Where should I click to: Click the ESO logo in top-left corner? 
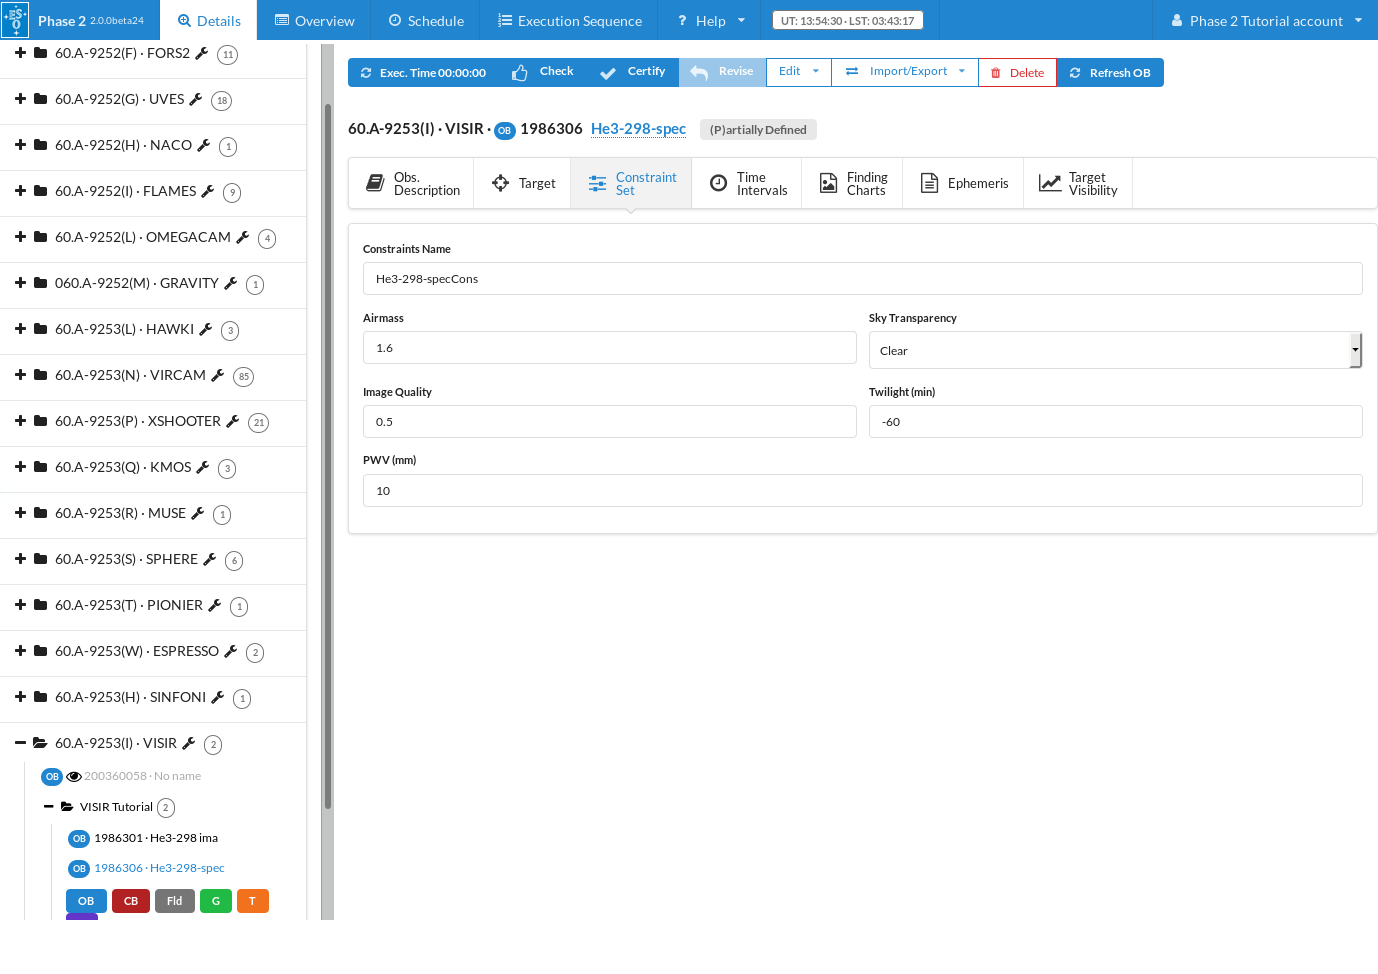(x=15, y=20)
